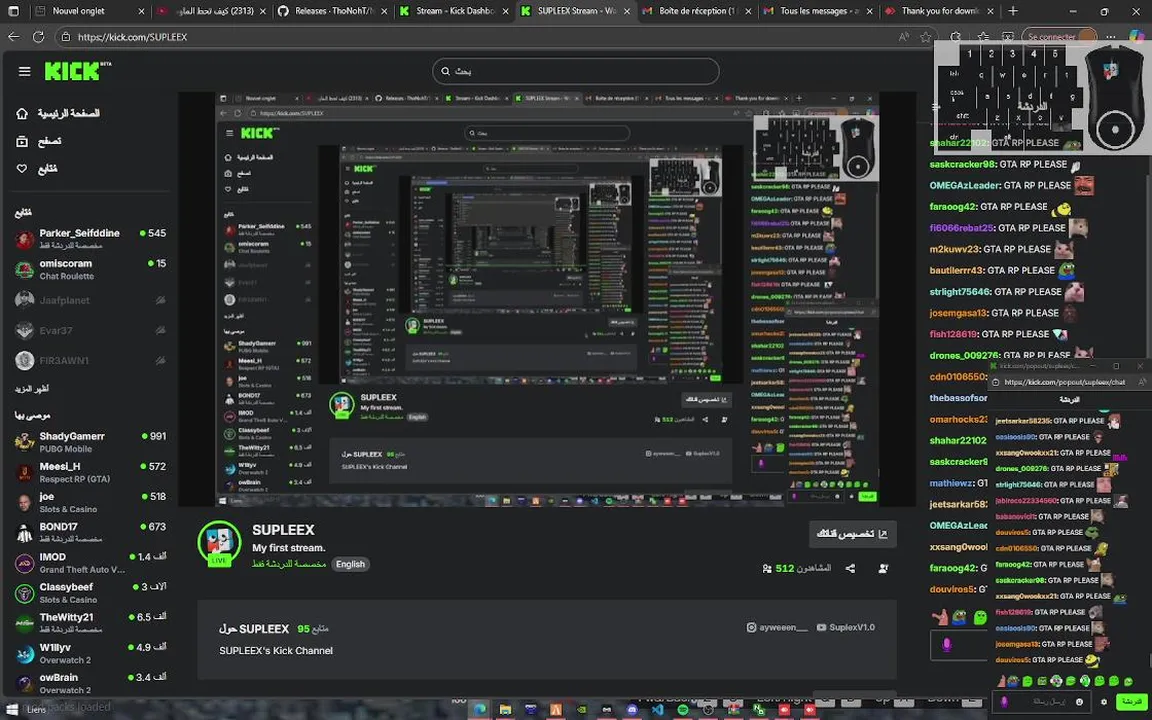Click the browser back arrow
The width and height of the screenshot is (1152, 720).
[x=14, y=37]
